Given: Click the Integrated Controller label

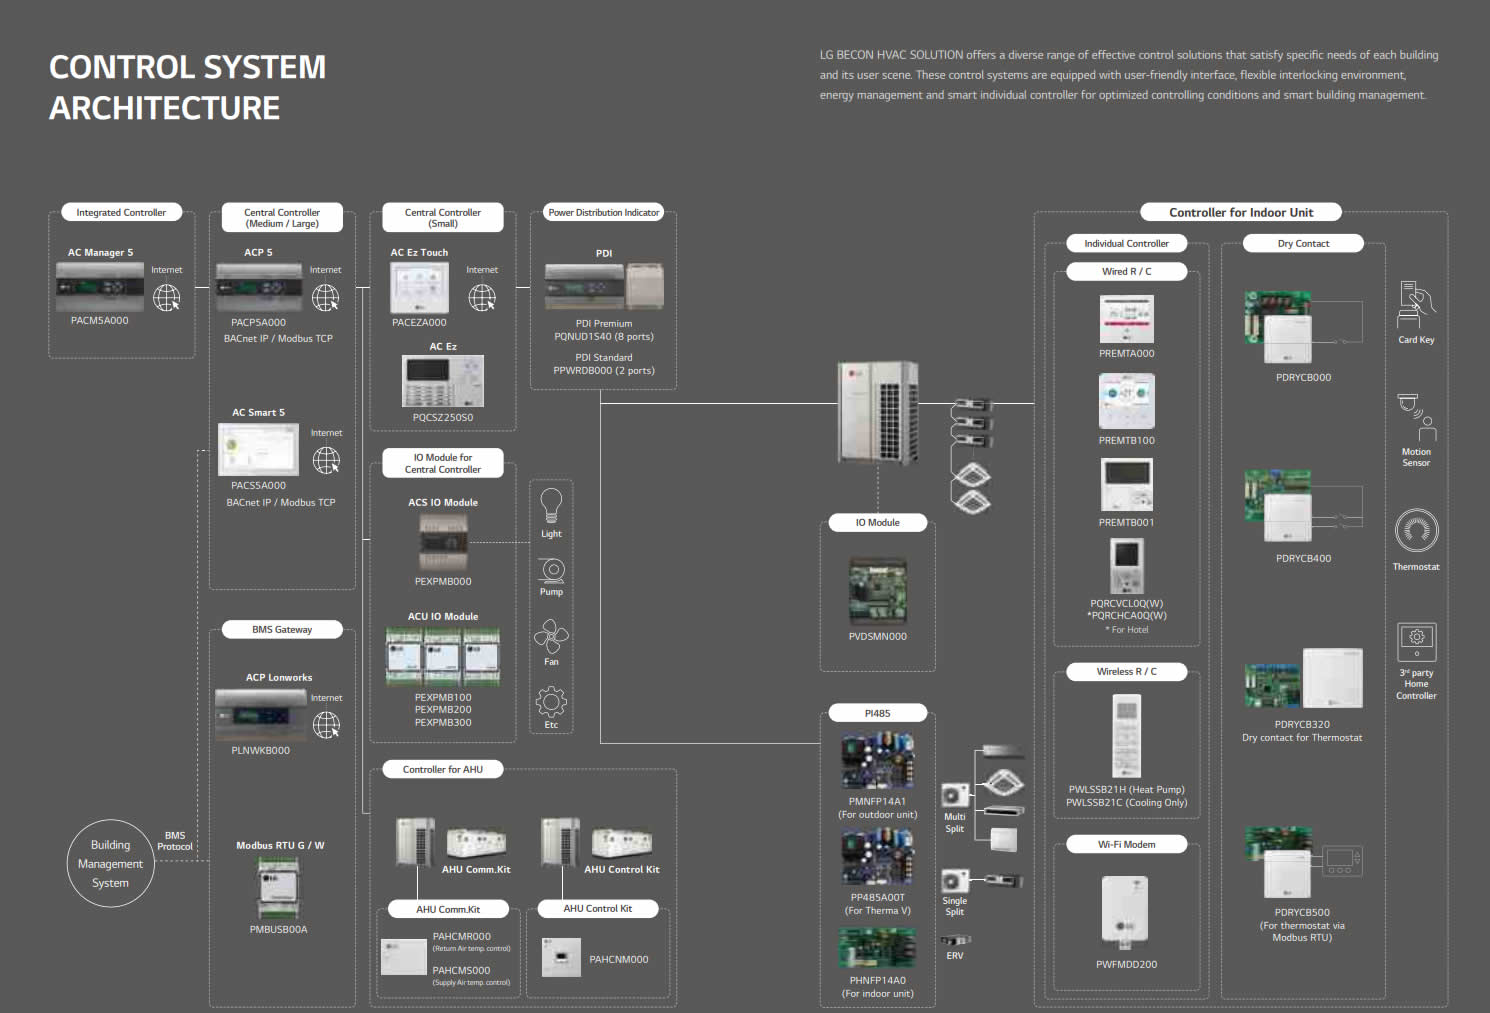Looking at the screenshot, I should 121,212.
